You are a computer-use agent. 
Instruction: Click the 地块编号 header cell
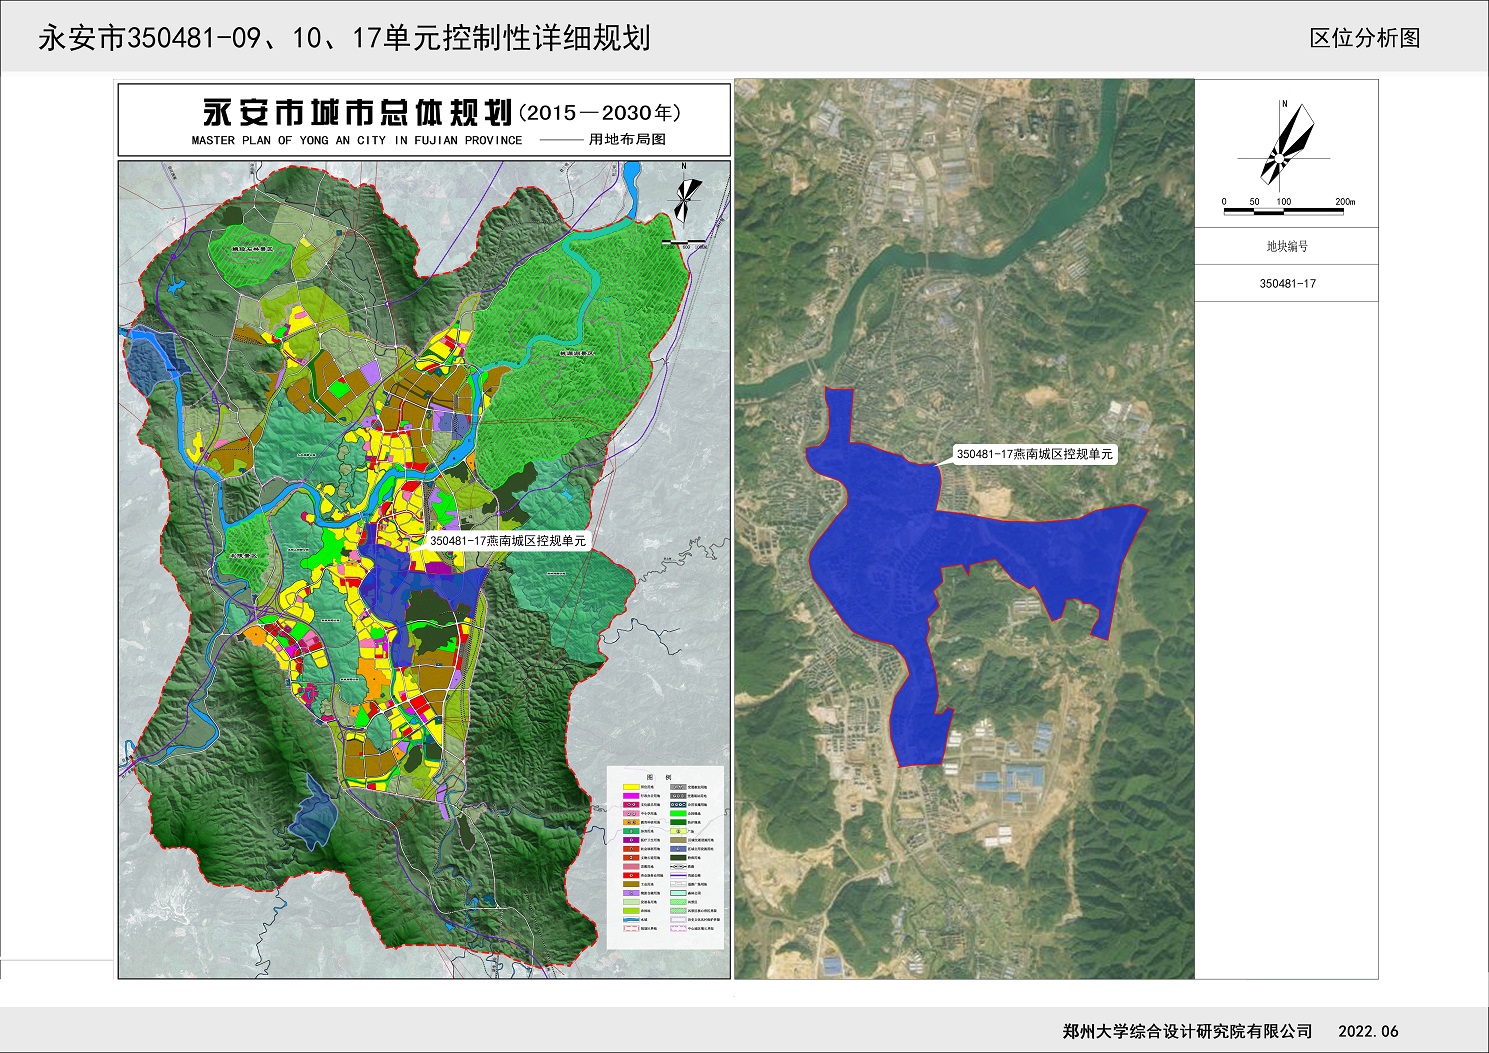click(x=1286, y=246)
